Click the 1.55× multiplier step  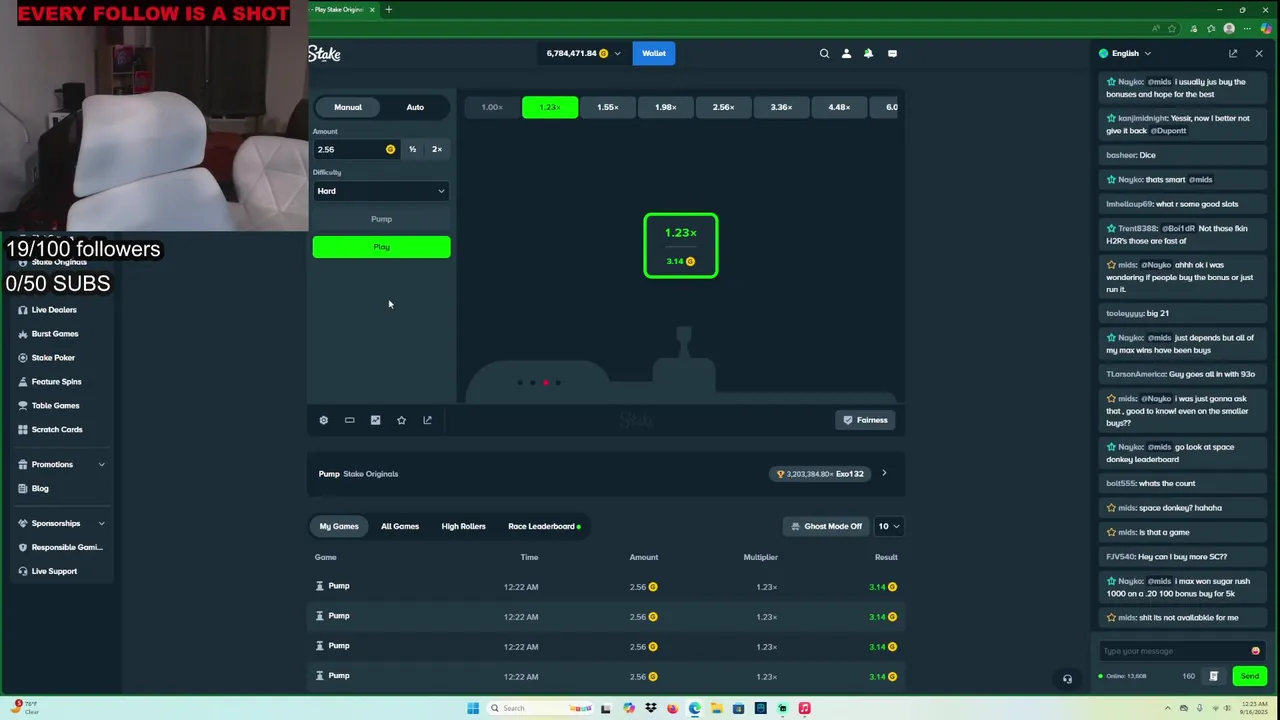coord(608,107)
